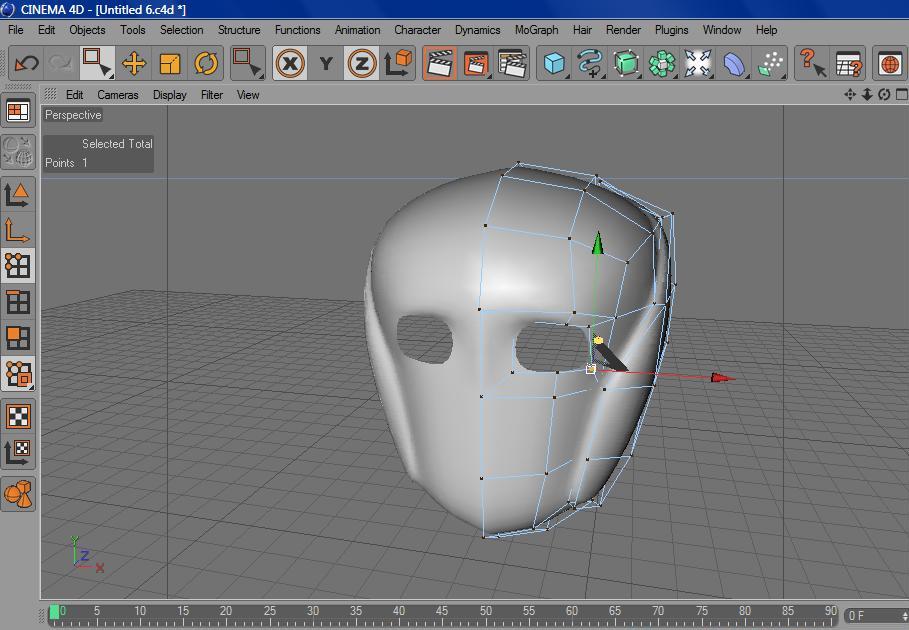Select the Texture Axis tool
This screenshot has height=630, width=909.
tap(18, 452)
